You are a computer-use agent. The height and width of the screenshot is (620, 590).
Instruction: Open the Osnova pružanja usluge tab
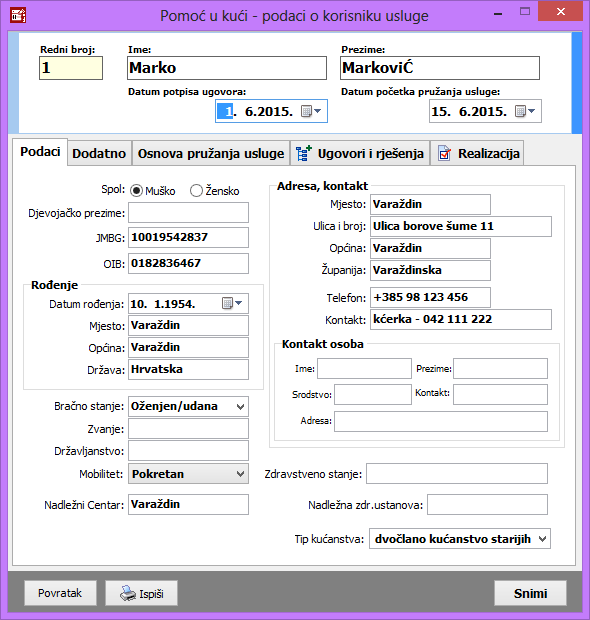(x=211, y=153)
